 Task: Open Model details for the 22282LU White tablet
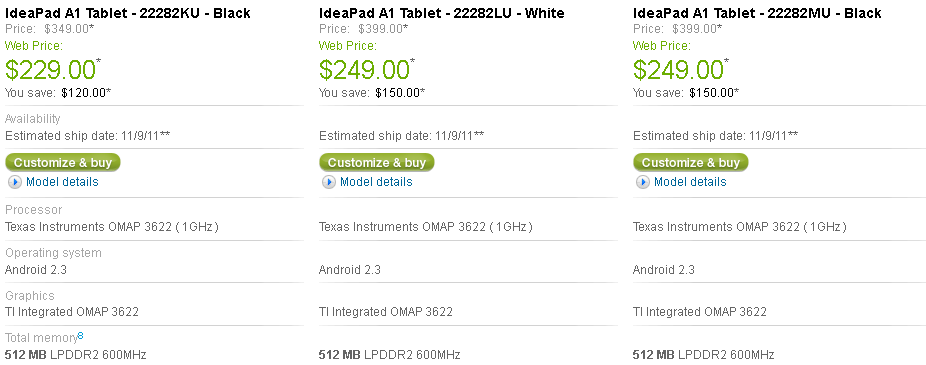click(x=376, y=182)
